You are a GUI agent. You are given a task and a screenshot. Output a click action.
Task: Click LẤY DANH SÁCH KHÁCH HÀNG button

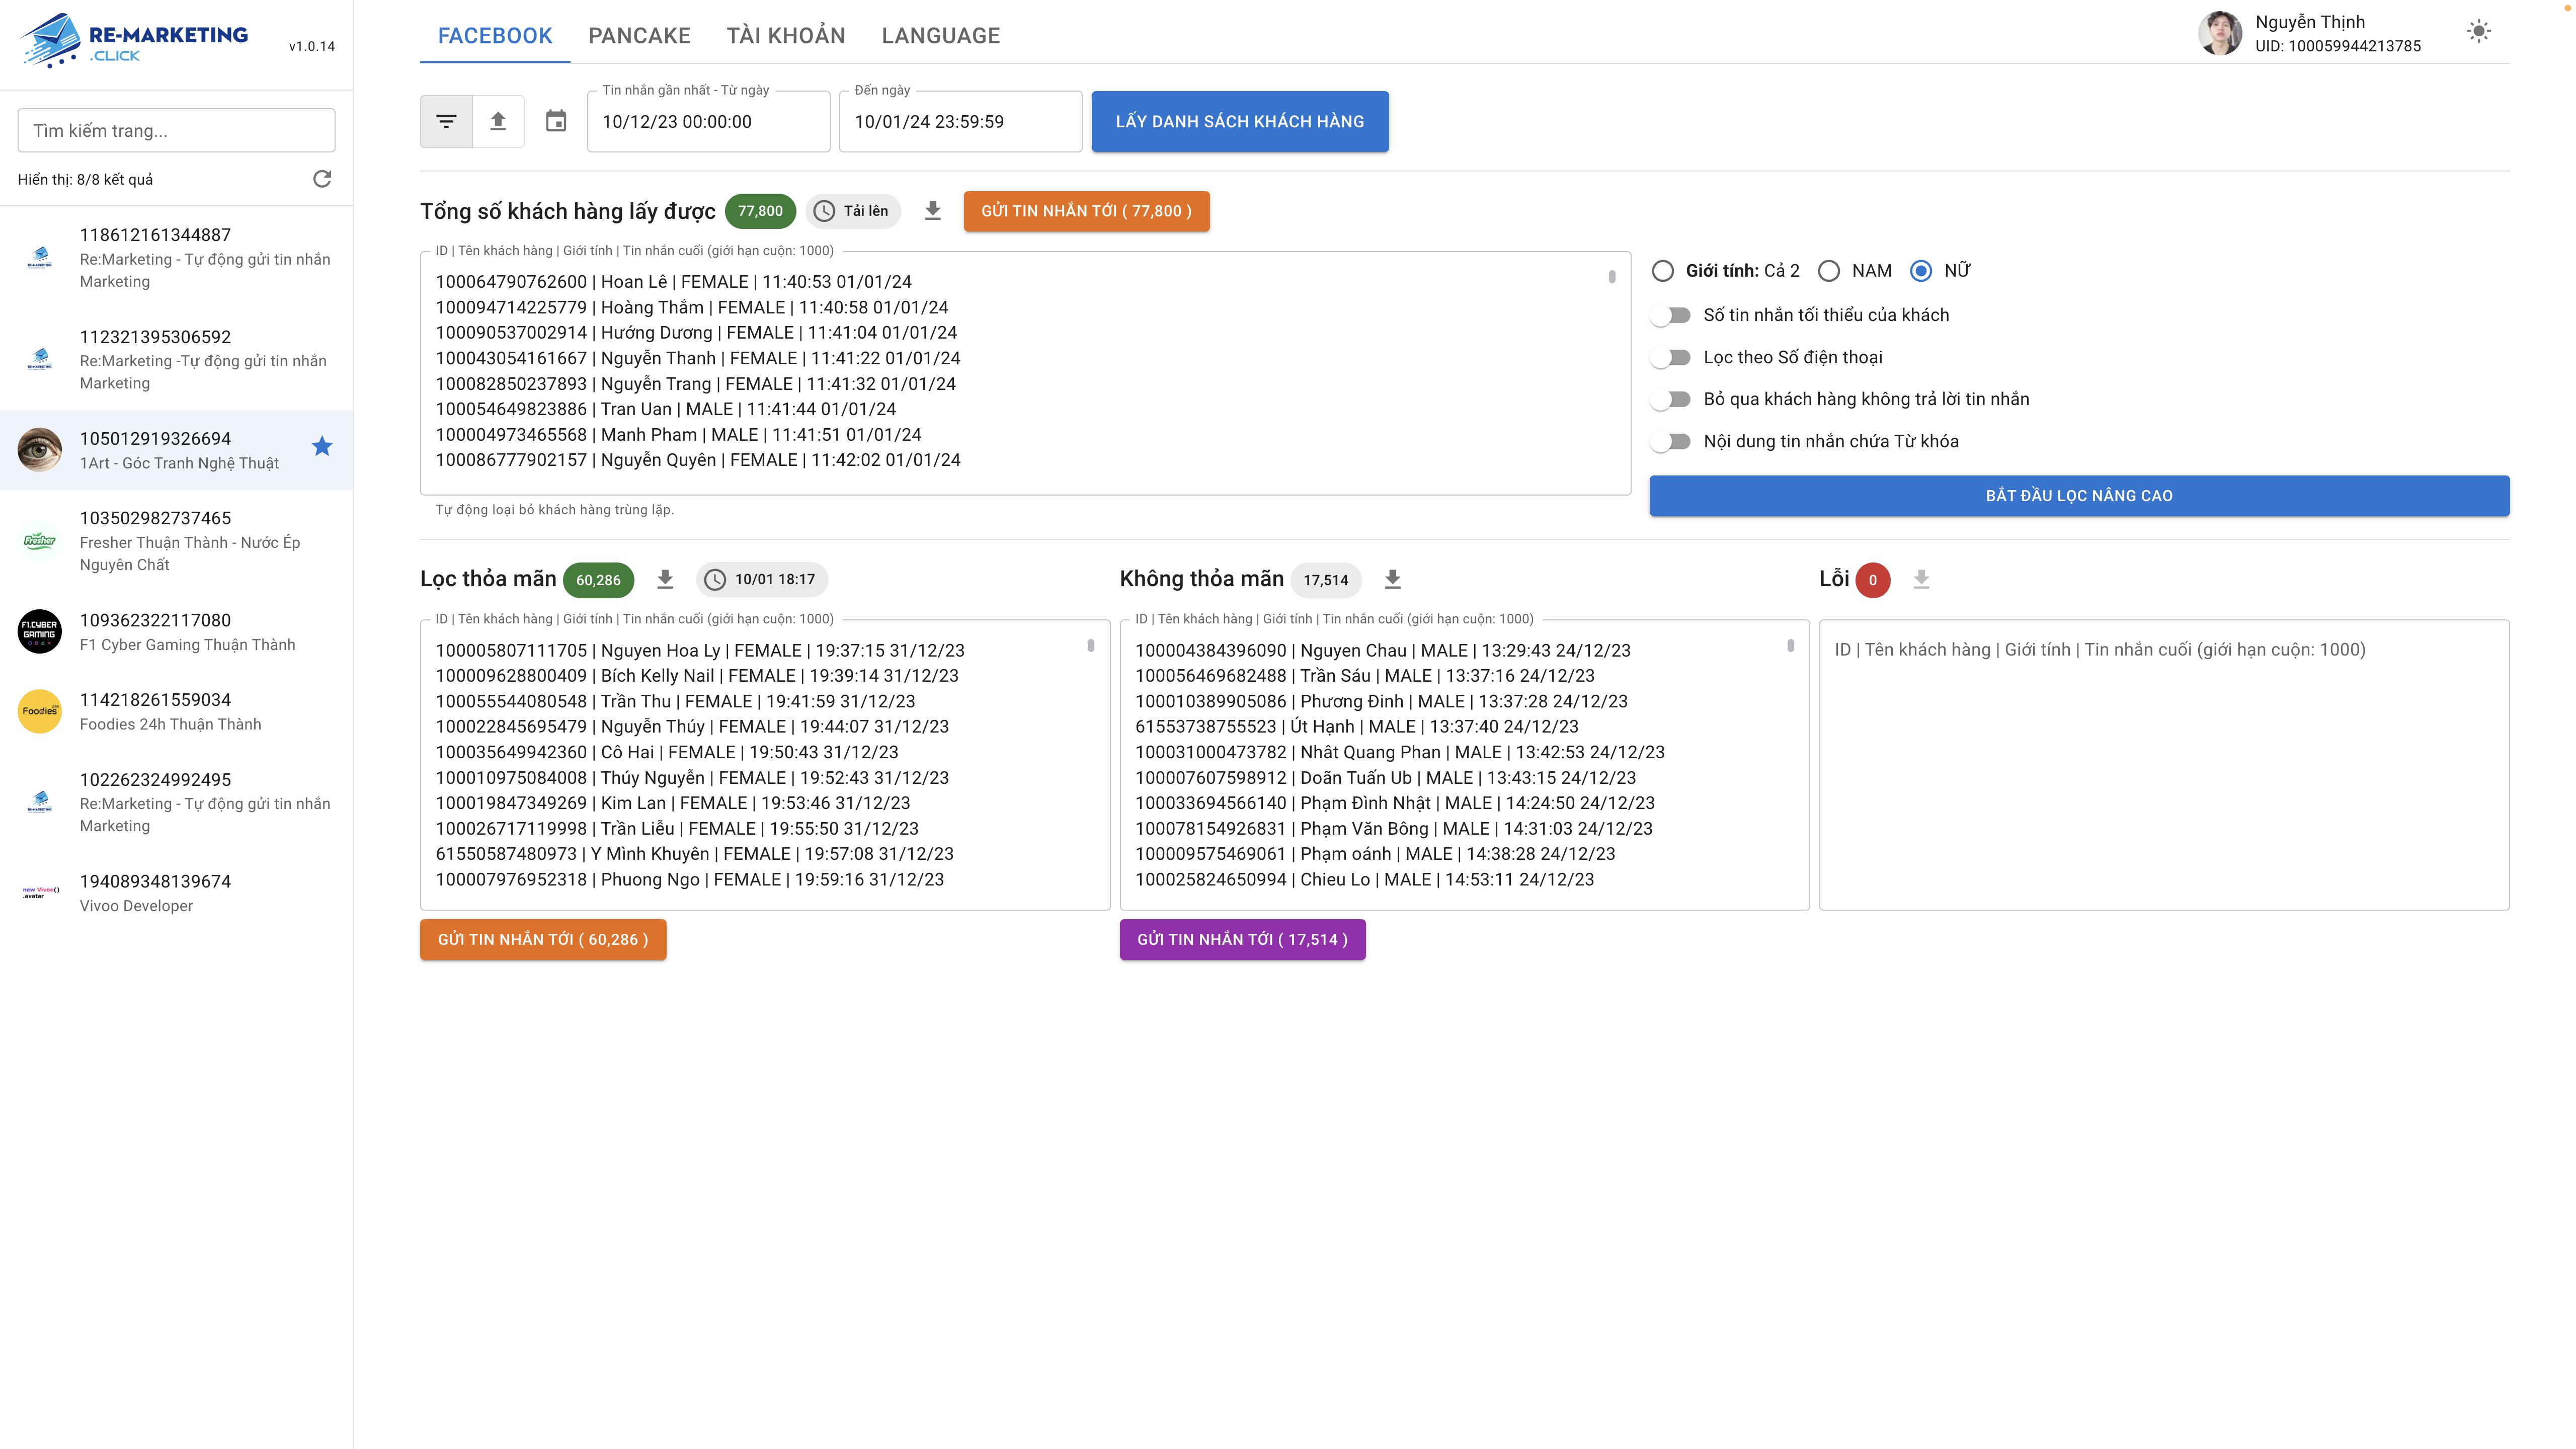coord(1239,121)
